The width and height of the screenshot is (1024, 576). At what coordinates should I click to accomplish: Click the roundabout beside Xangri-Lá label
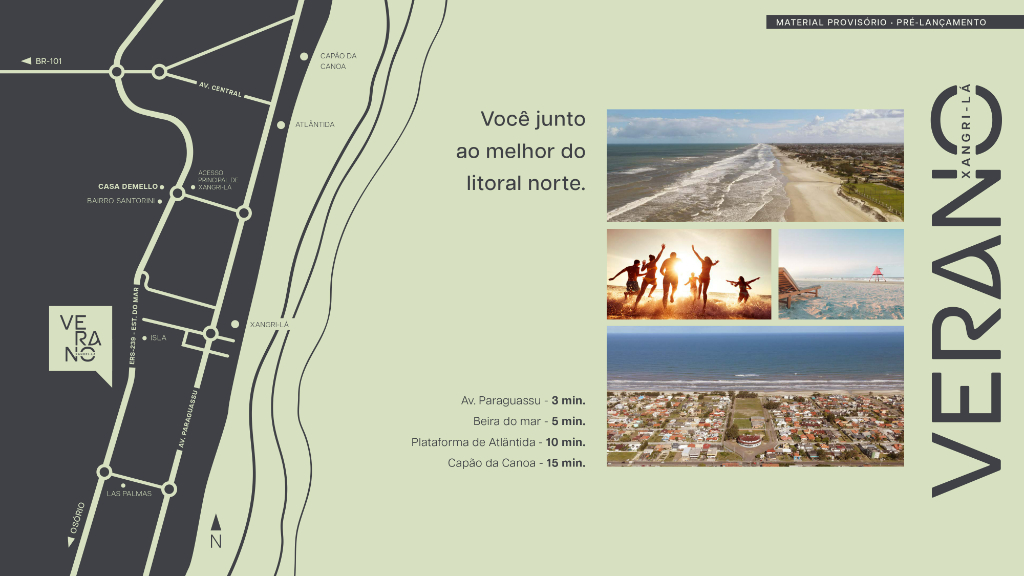pos(210,334)
